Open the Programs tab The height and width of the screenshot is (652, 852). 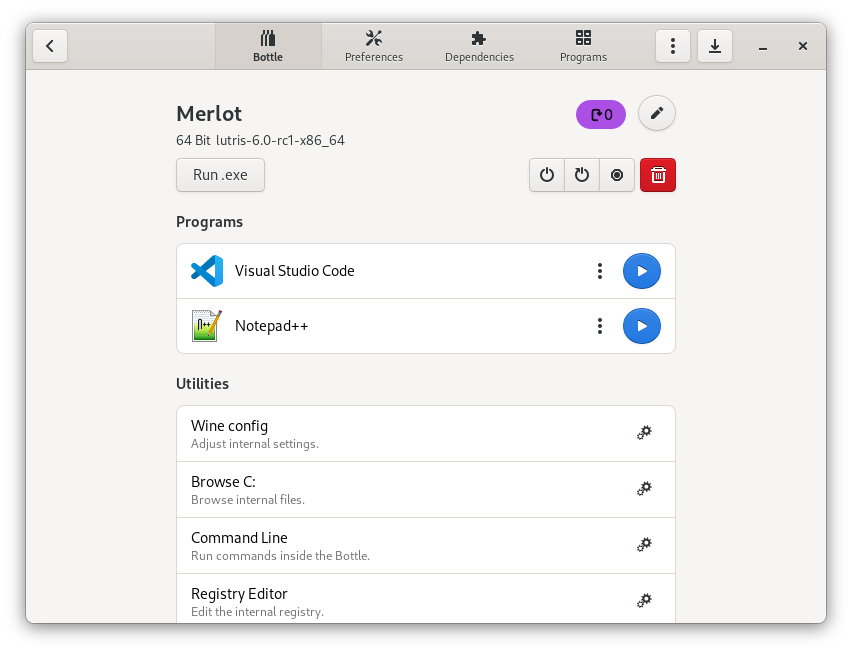point(583,45)
